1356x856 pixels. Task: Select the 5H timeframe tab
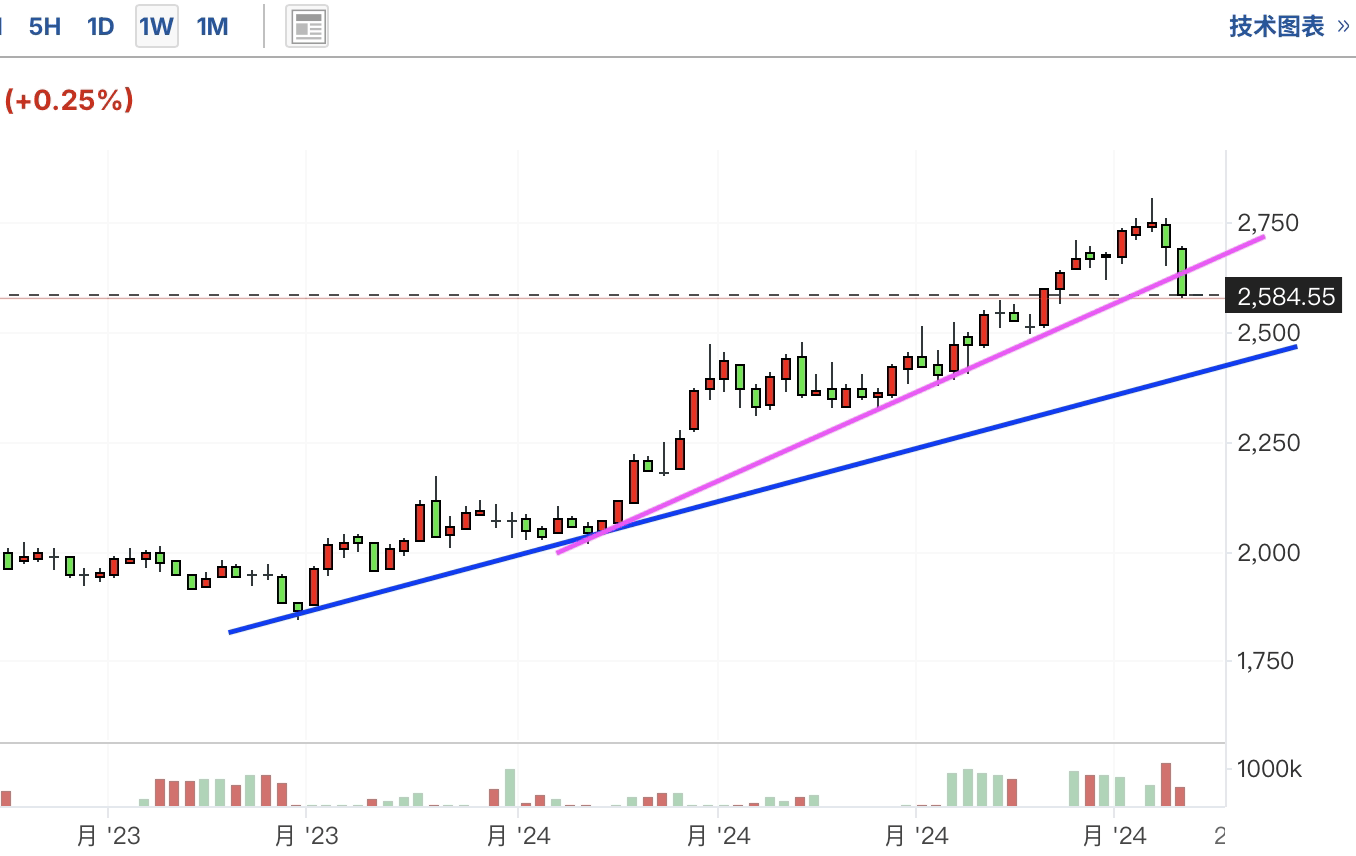click(45, 27)
